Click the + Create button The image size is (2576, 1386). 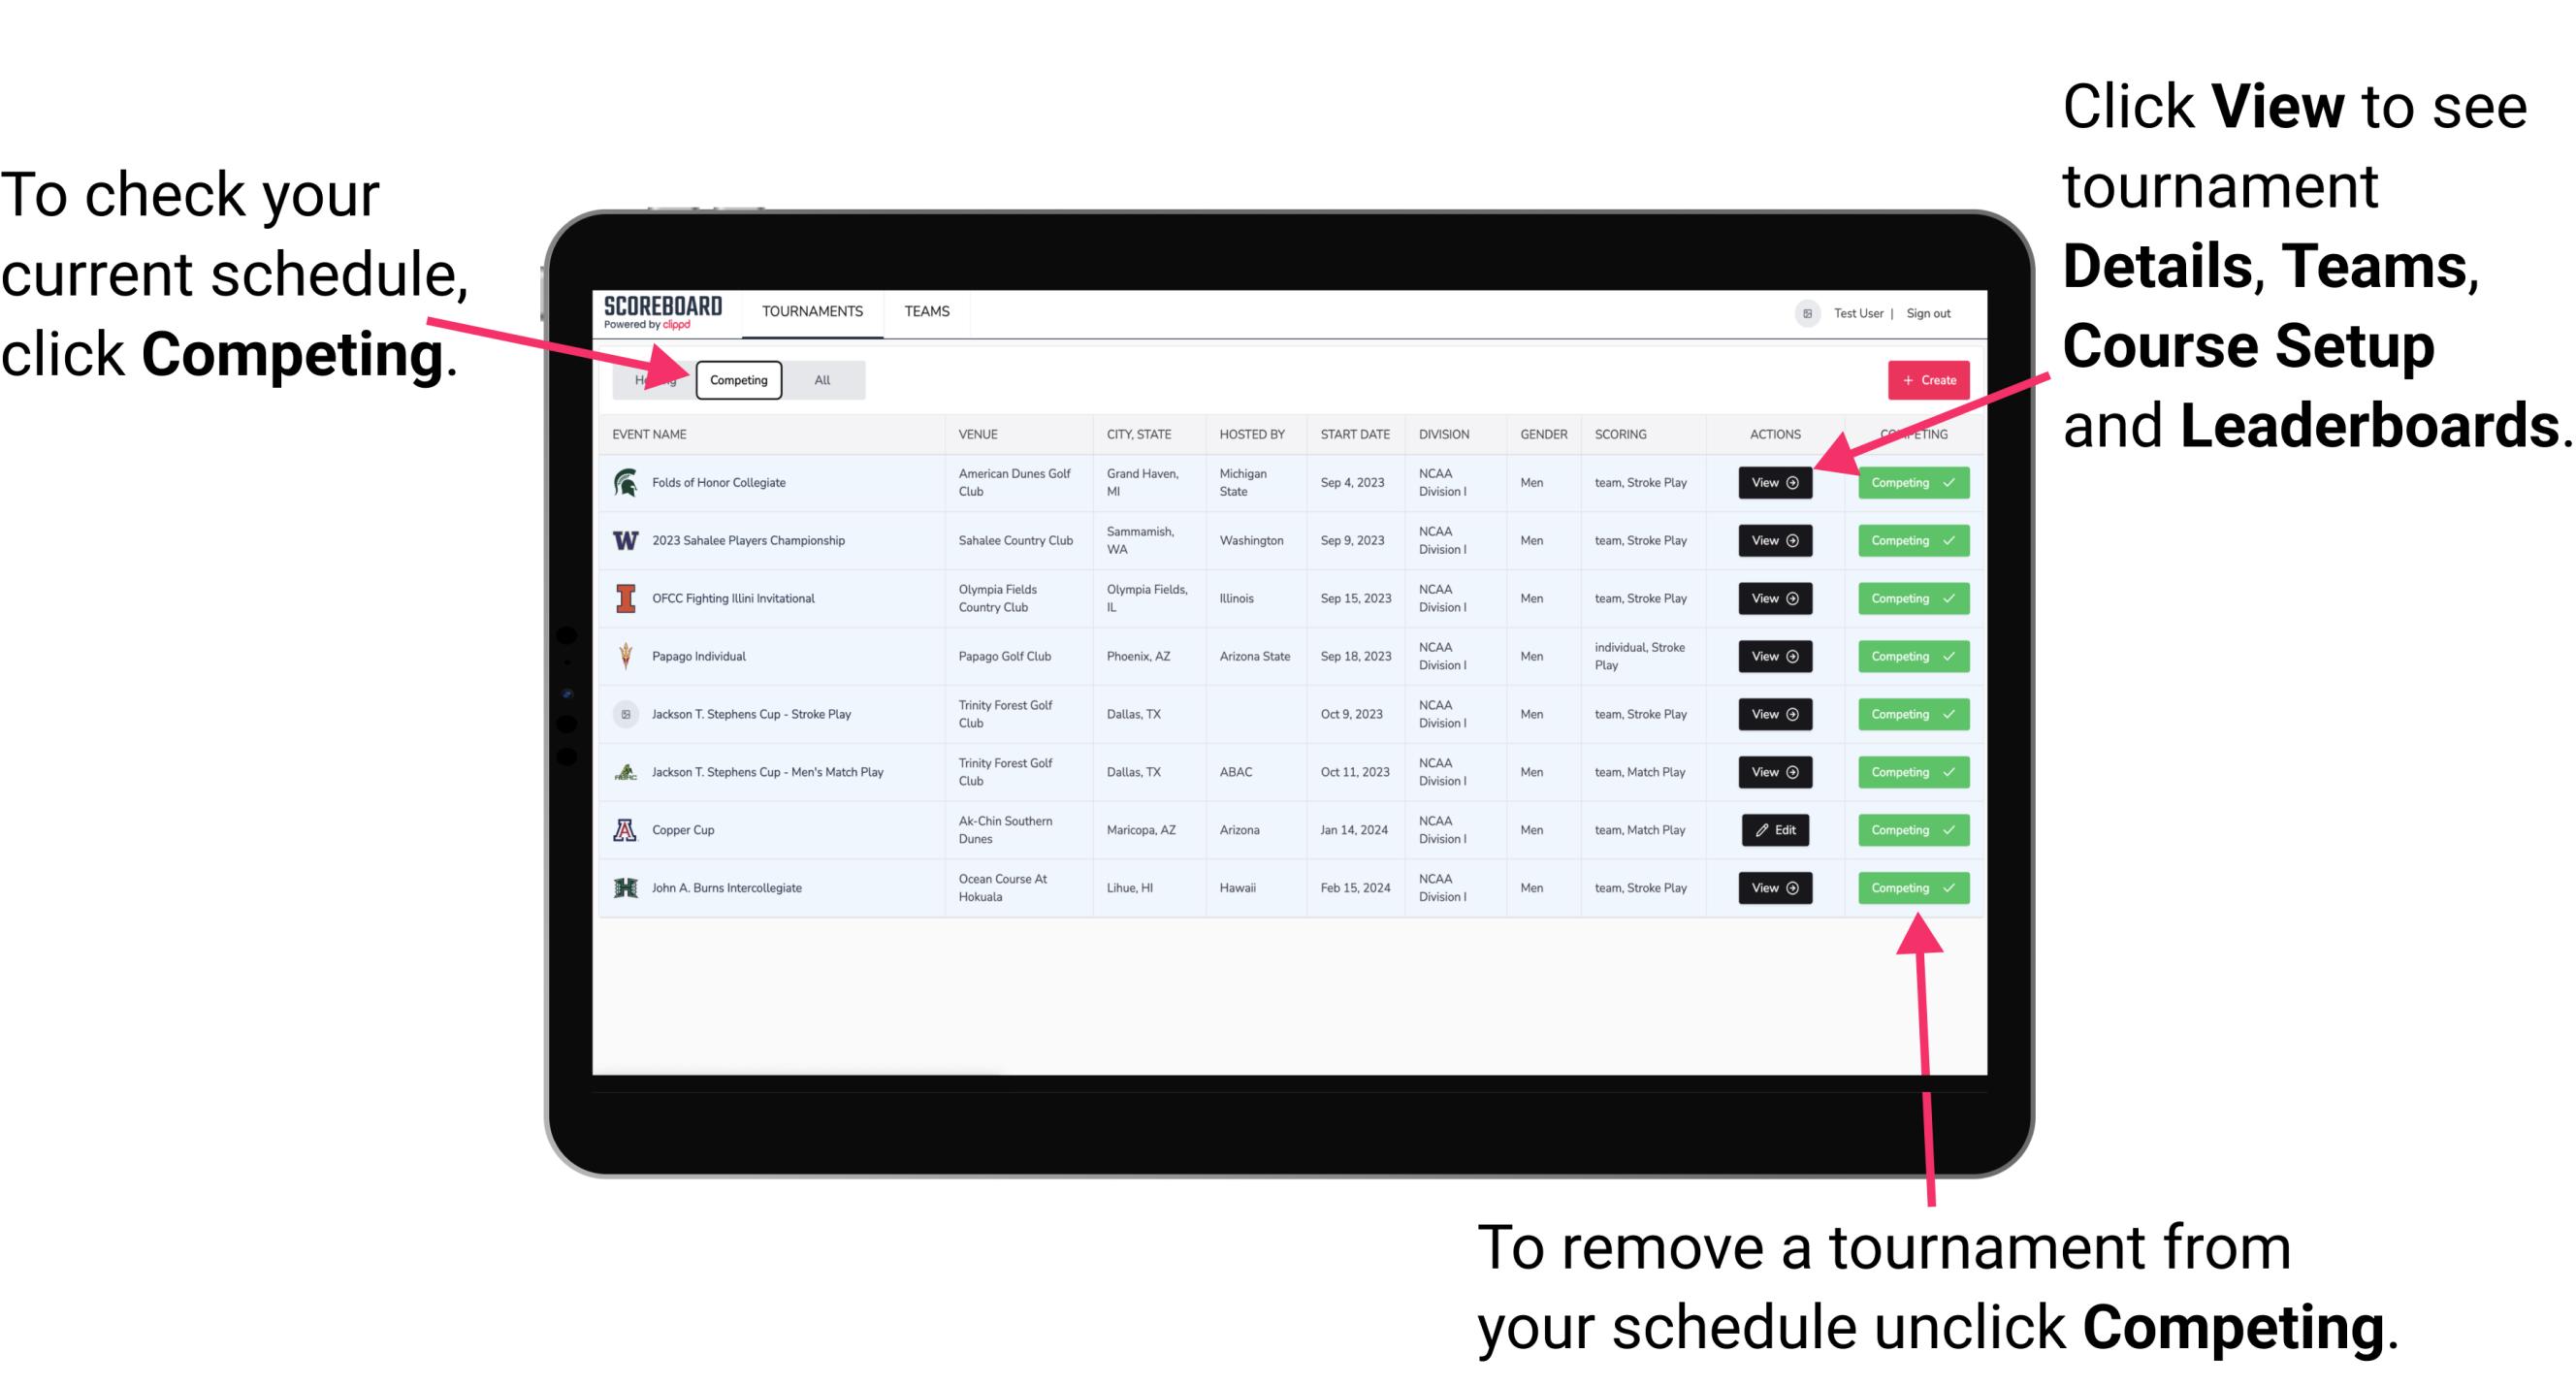pyautogui.click(x=1922, y=379)
